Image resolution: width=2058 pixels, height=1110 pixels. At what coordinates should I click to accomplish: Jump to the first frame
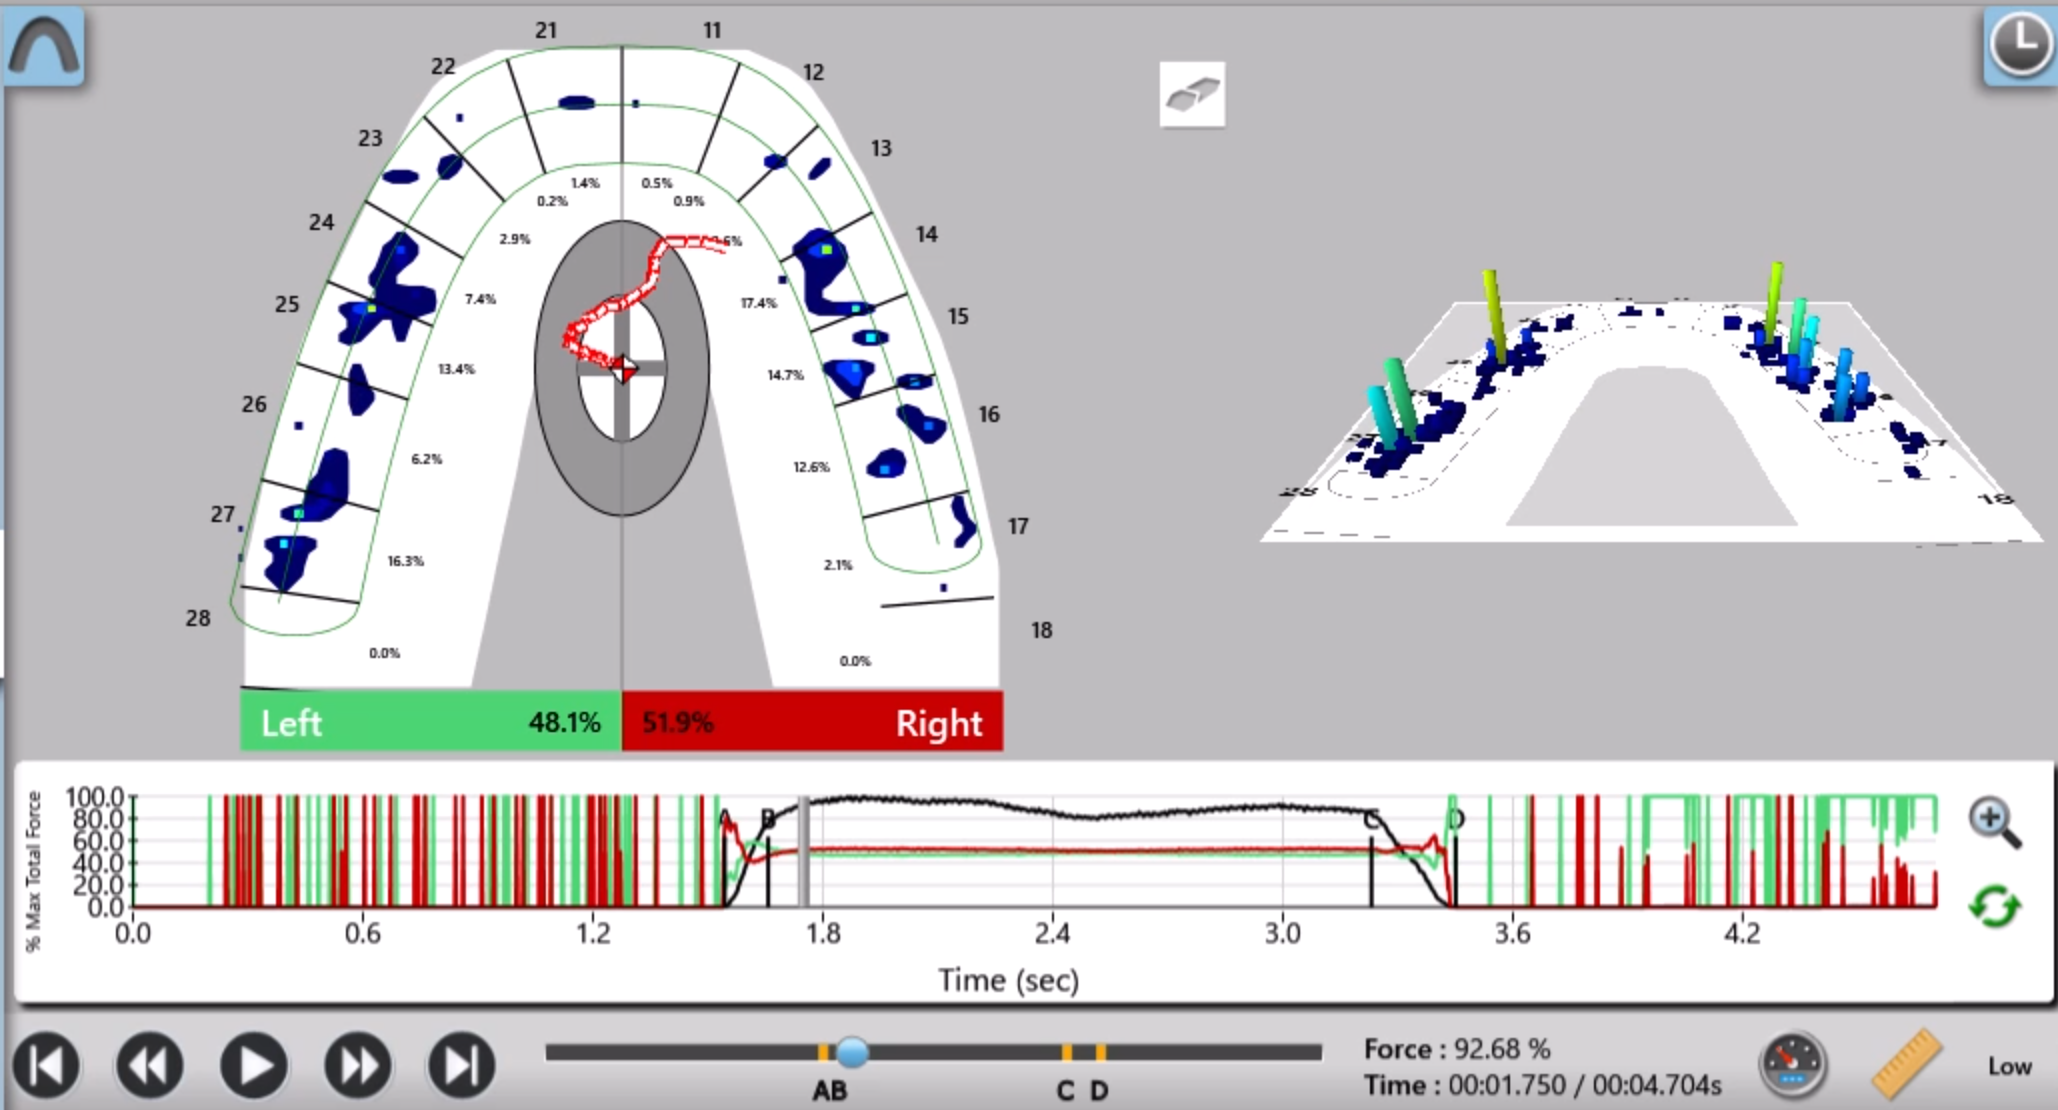tap(47, 1065)
